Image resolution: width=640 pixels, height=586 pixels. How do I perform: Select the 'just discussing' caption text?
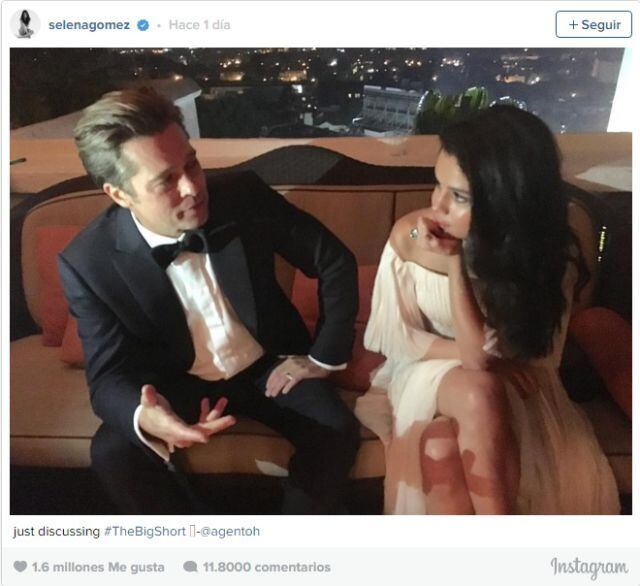coord(56,531)
